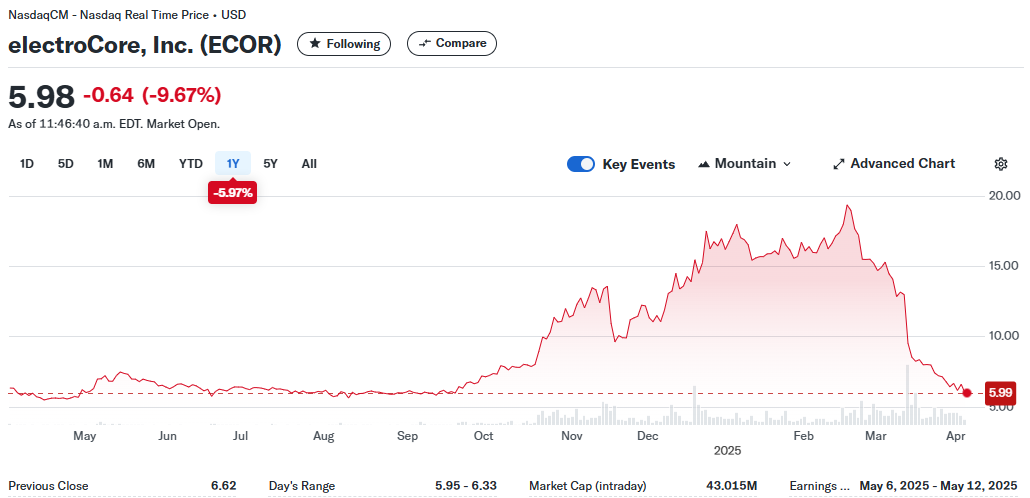Click the Previous Close label
This screenshot has height=498, width=1030.
(x=48, y=486)
